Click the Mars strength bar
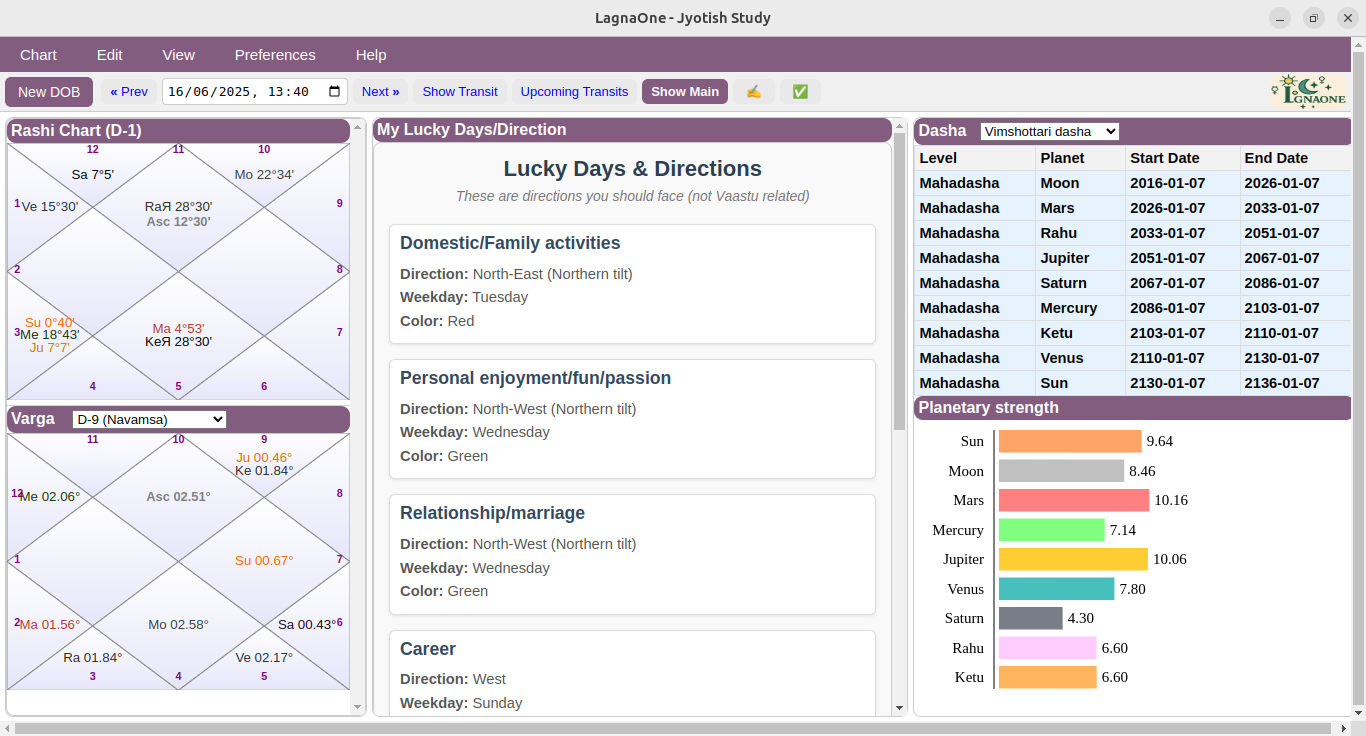 1074,500
